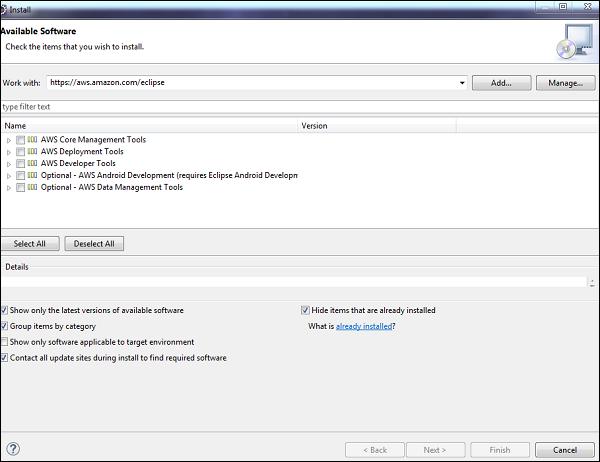Uncheck Hide items that are already installed
Viewport: 600px width, 462px height.
point(305,310)
